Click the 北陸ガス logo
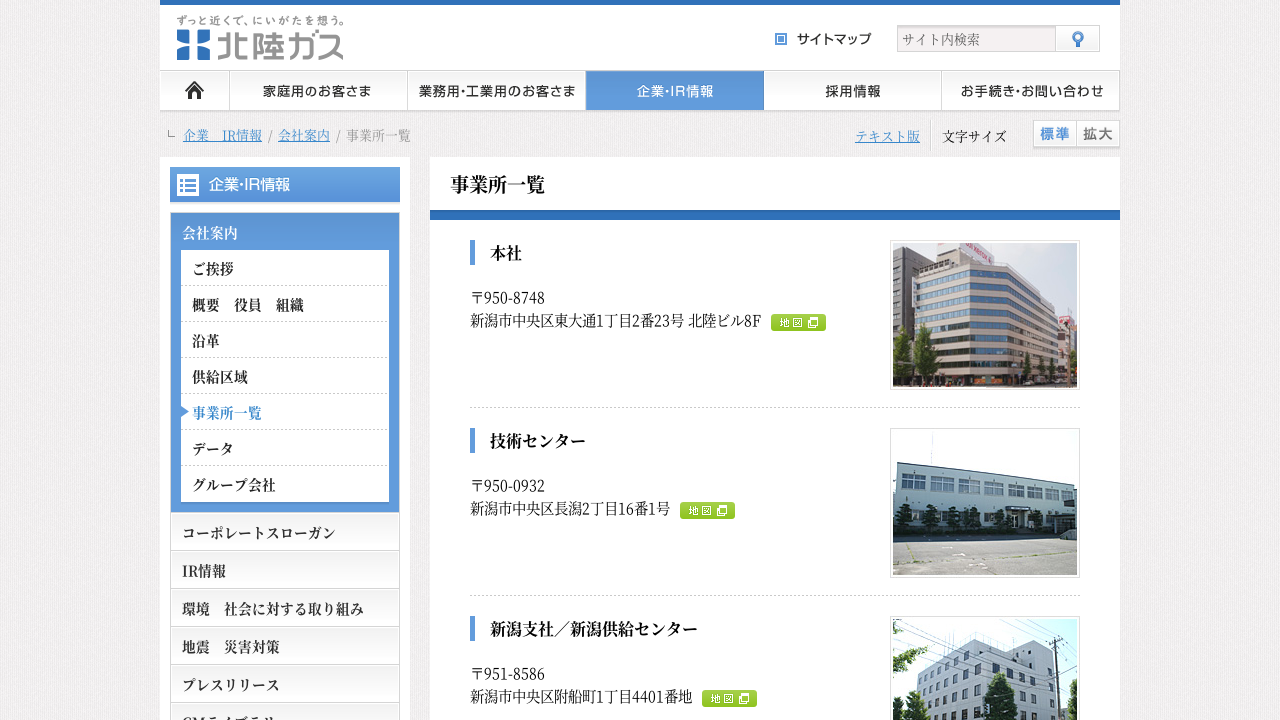Screen dimensions: 1280x720 tap(260, 38)
